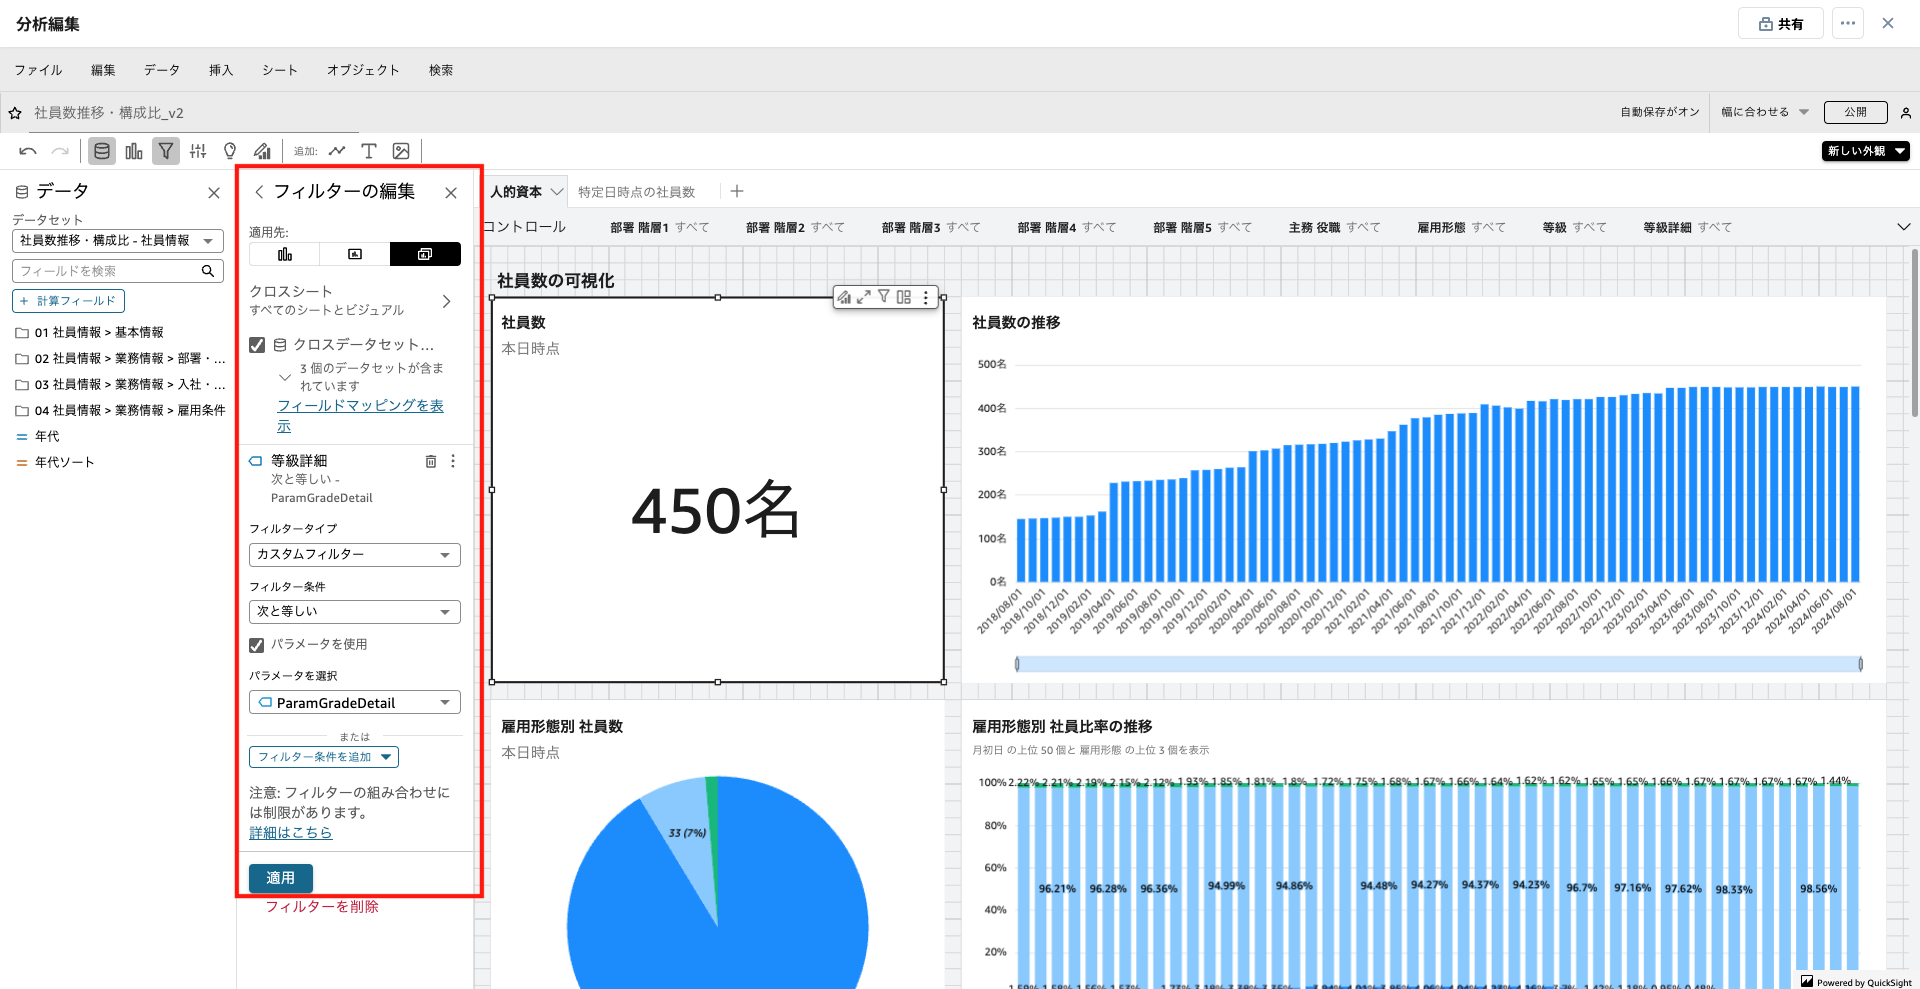Click the date range slider under 社員数の推移
Screen dimensions: 1920x989
point(1438,664)
